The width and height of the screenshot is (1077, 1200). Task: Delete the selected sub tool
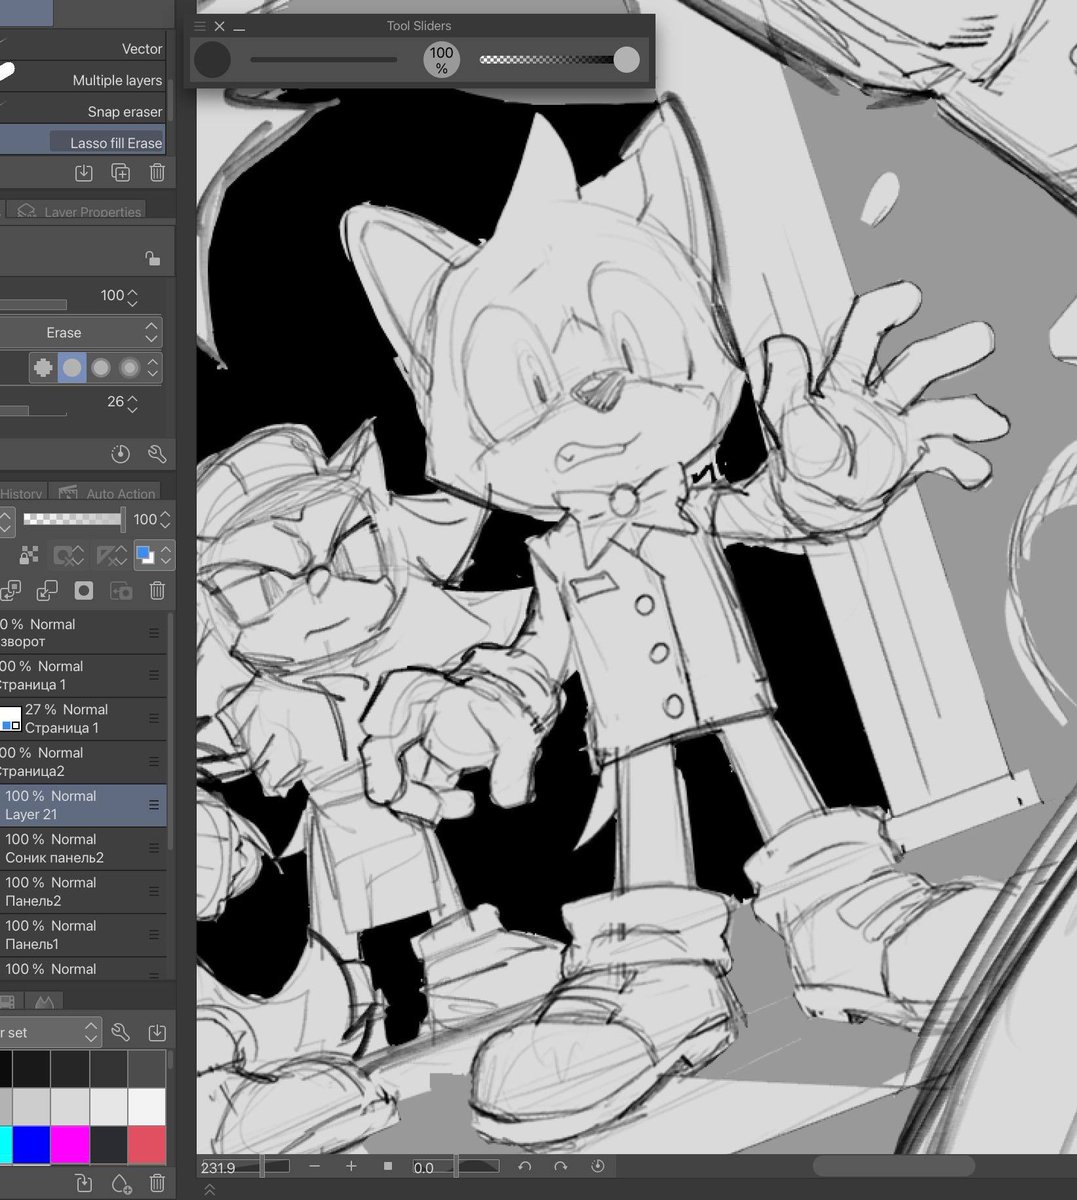(x=157, y=173)
